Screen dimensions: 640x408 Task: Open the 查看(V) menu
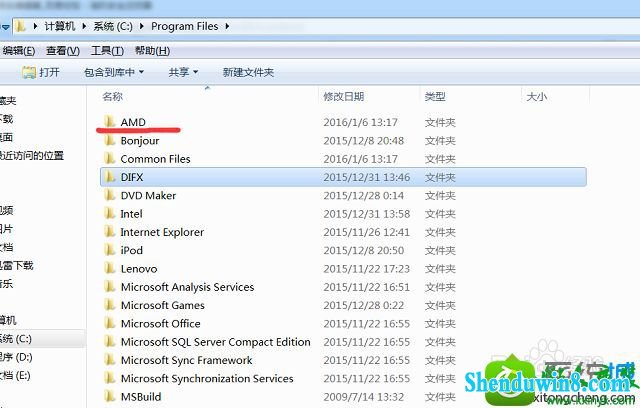coord(63,51)
